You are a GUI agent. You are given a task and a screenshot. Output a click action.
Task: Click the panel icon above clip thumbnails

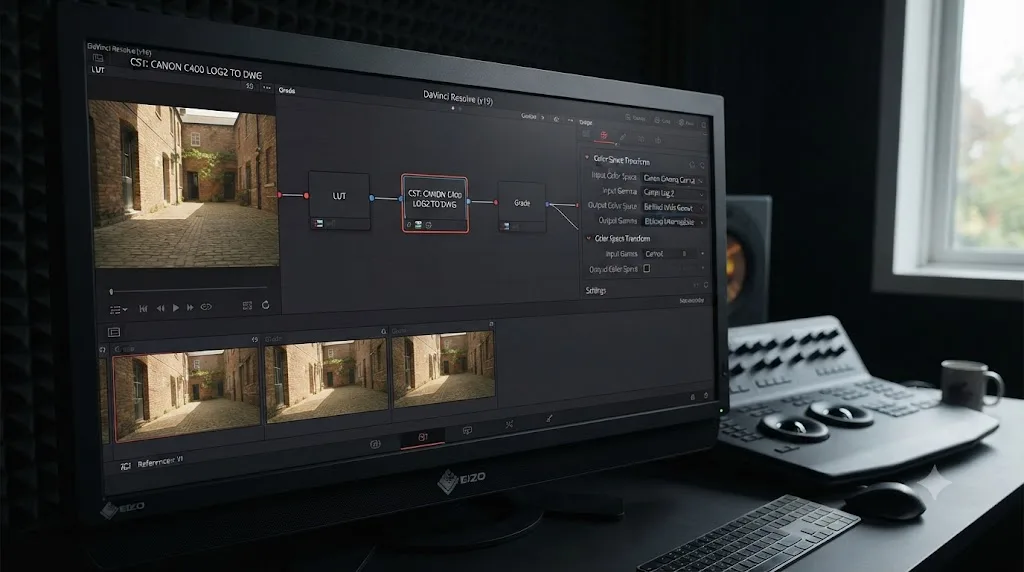[x=114, y=332]
